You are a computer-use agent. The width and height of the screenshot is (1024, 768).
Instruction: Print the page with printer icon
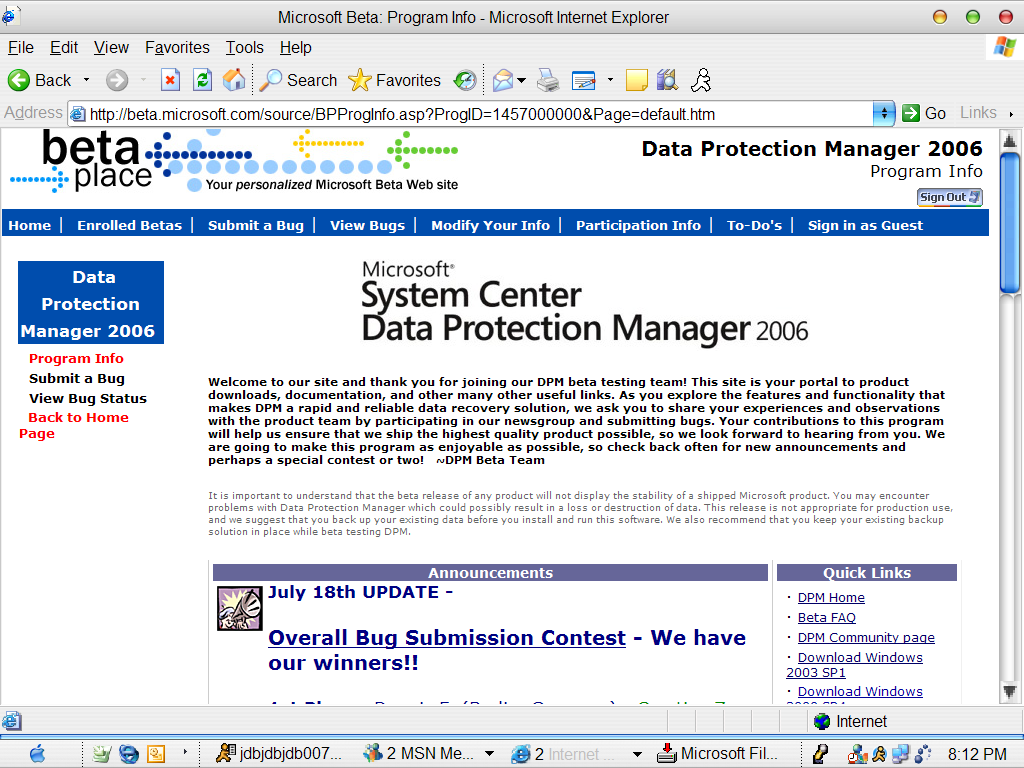[x=548, y=80]
